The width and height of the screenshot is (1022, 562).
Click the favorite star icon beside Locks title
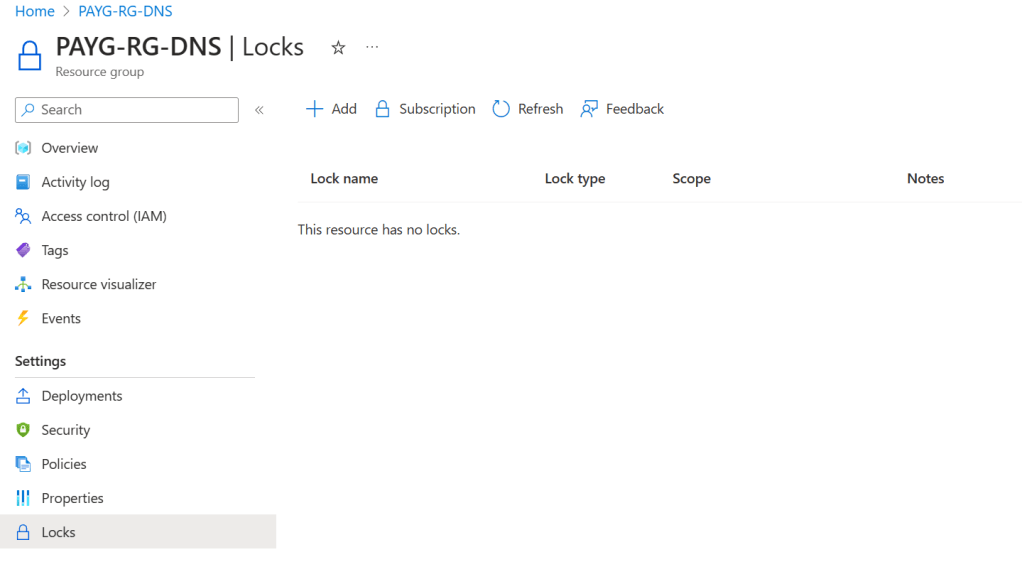(x=338, y=48)
